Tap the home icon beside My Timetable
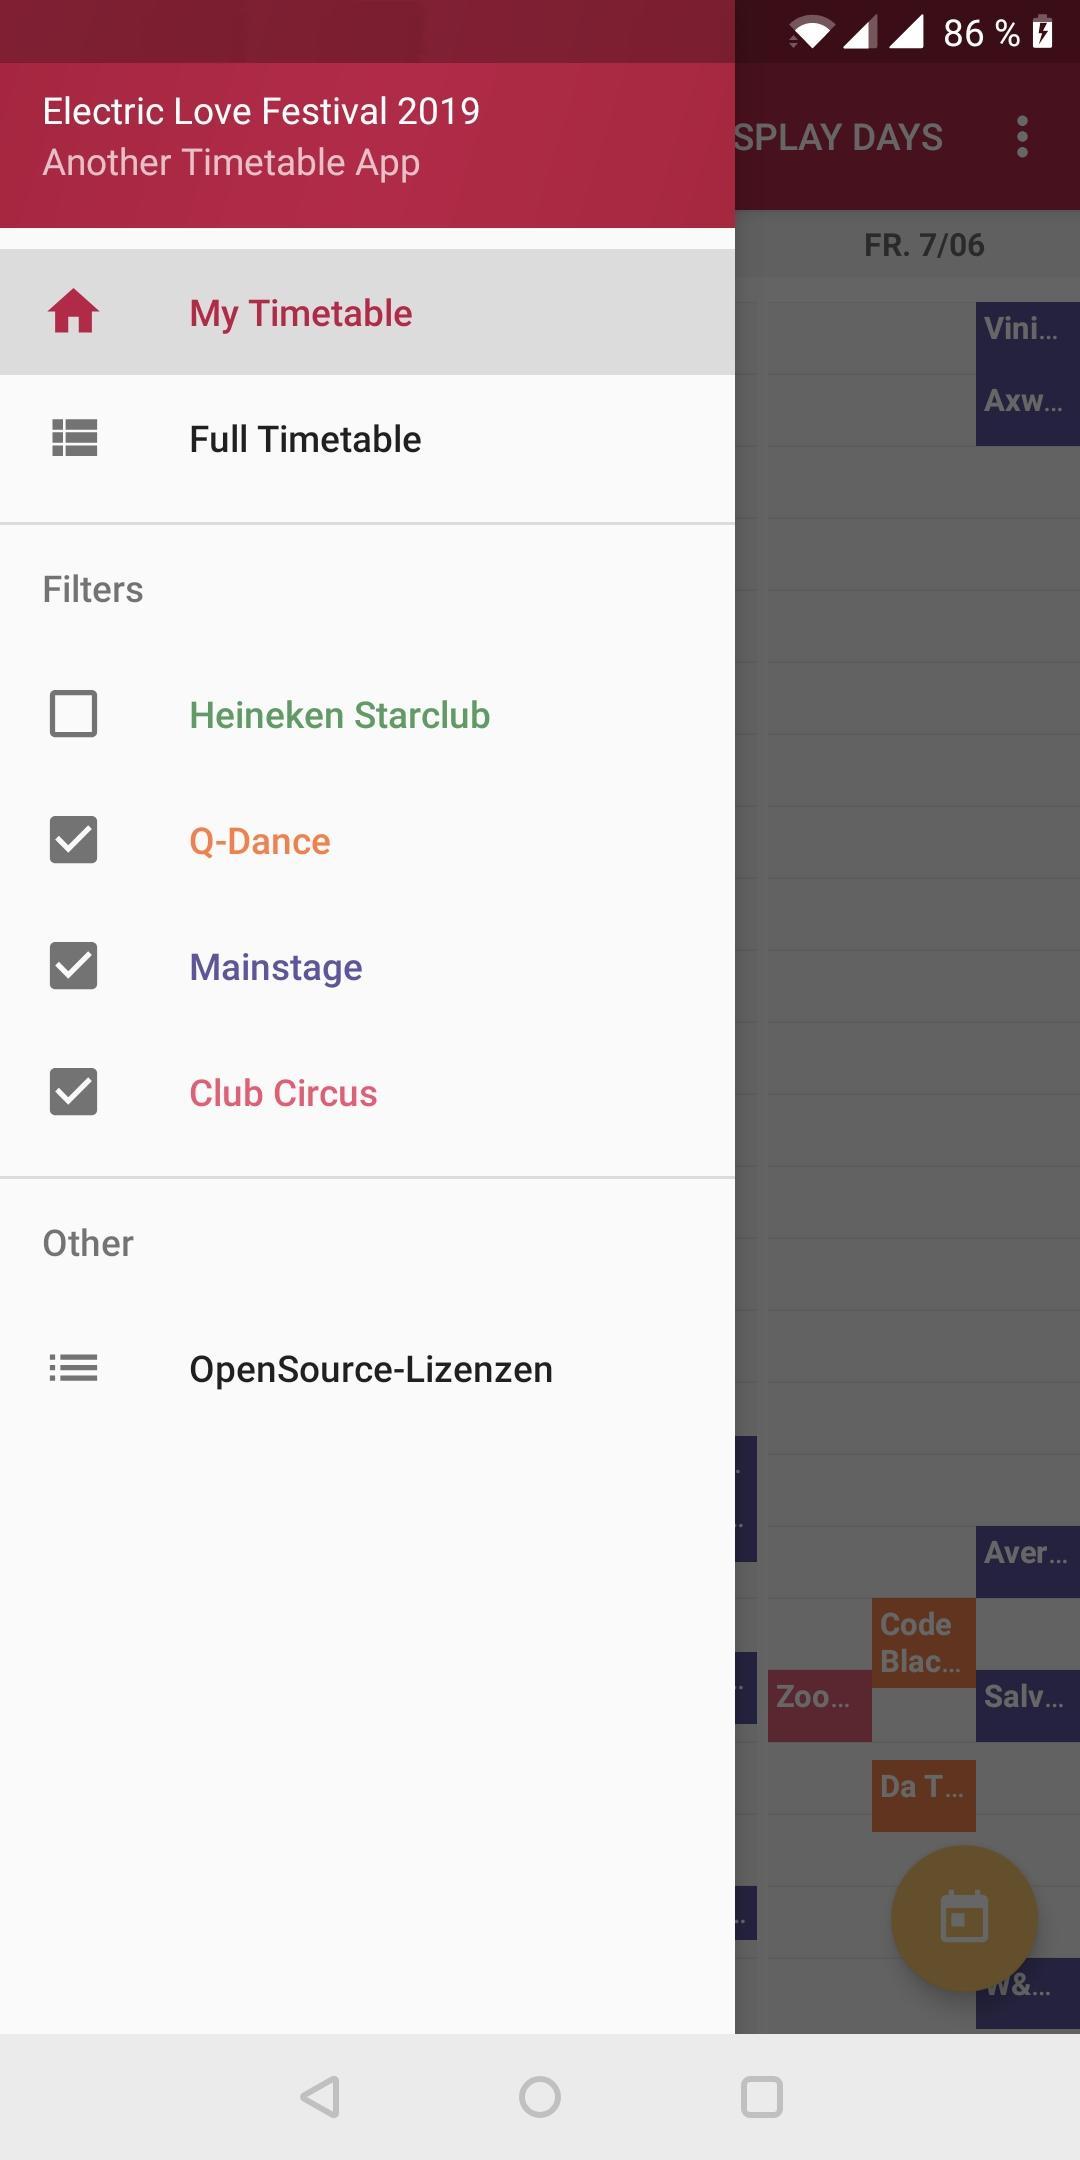 [x=74, y=312]
